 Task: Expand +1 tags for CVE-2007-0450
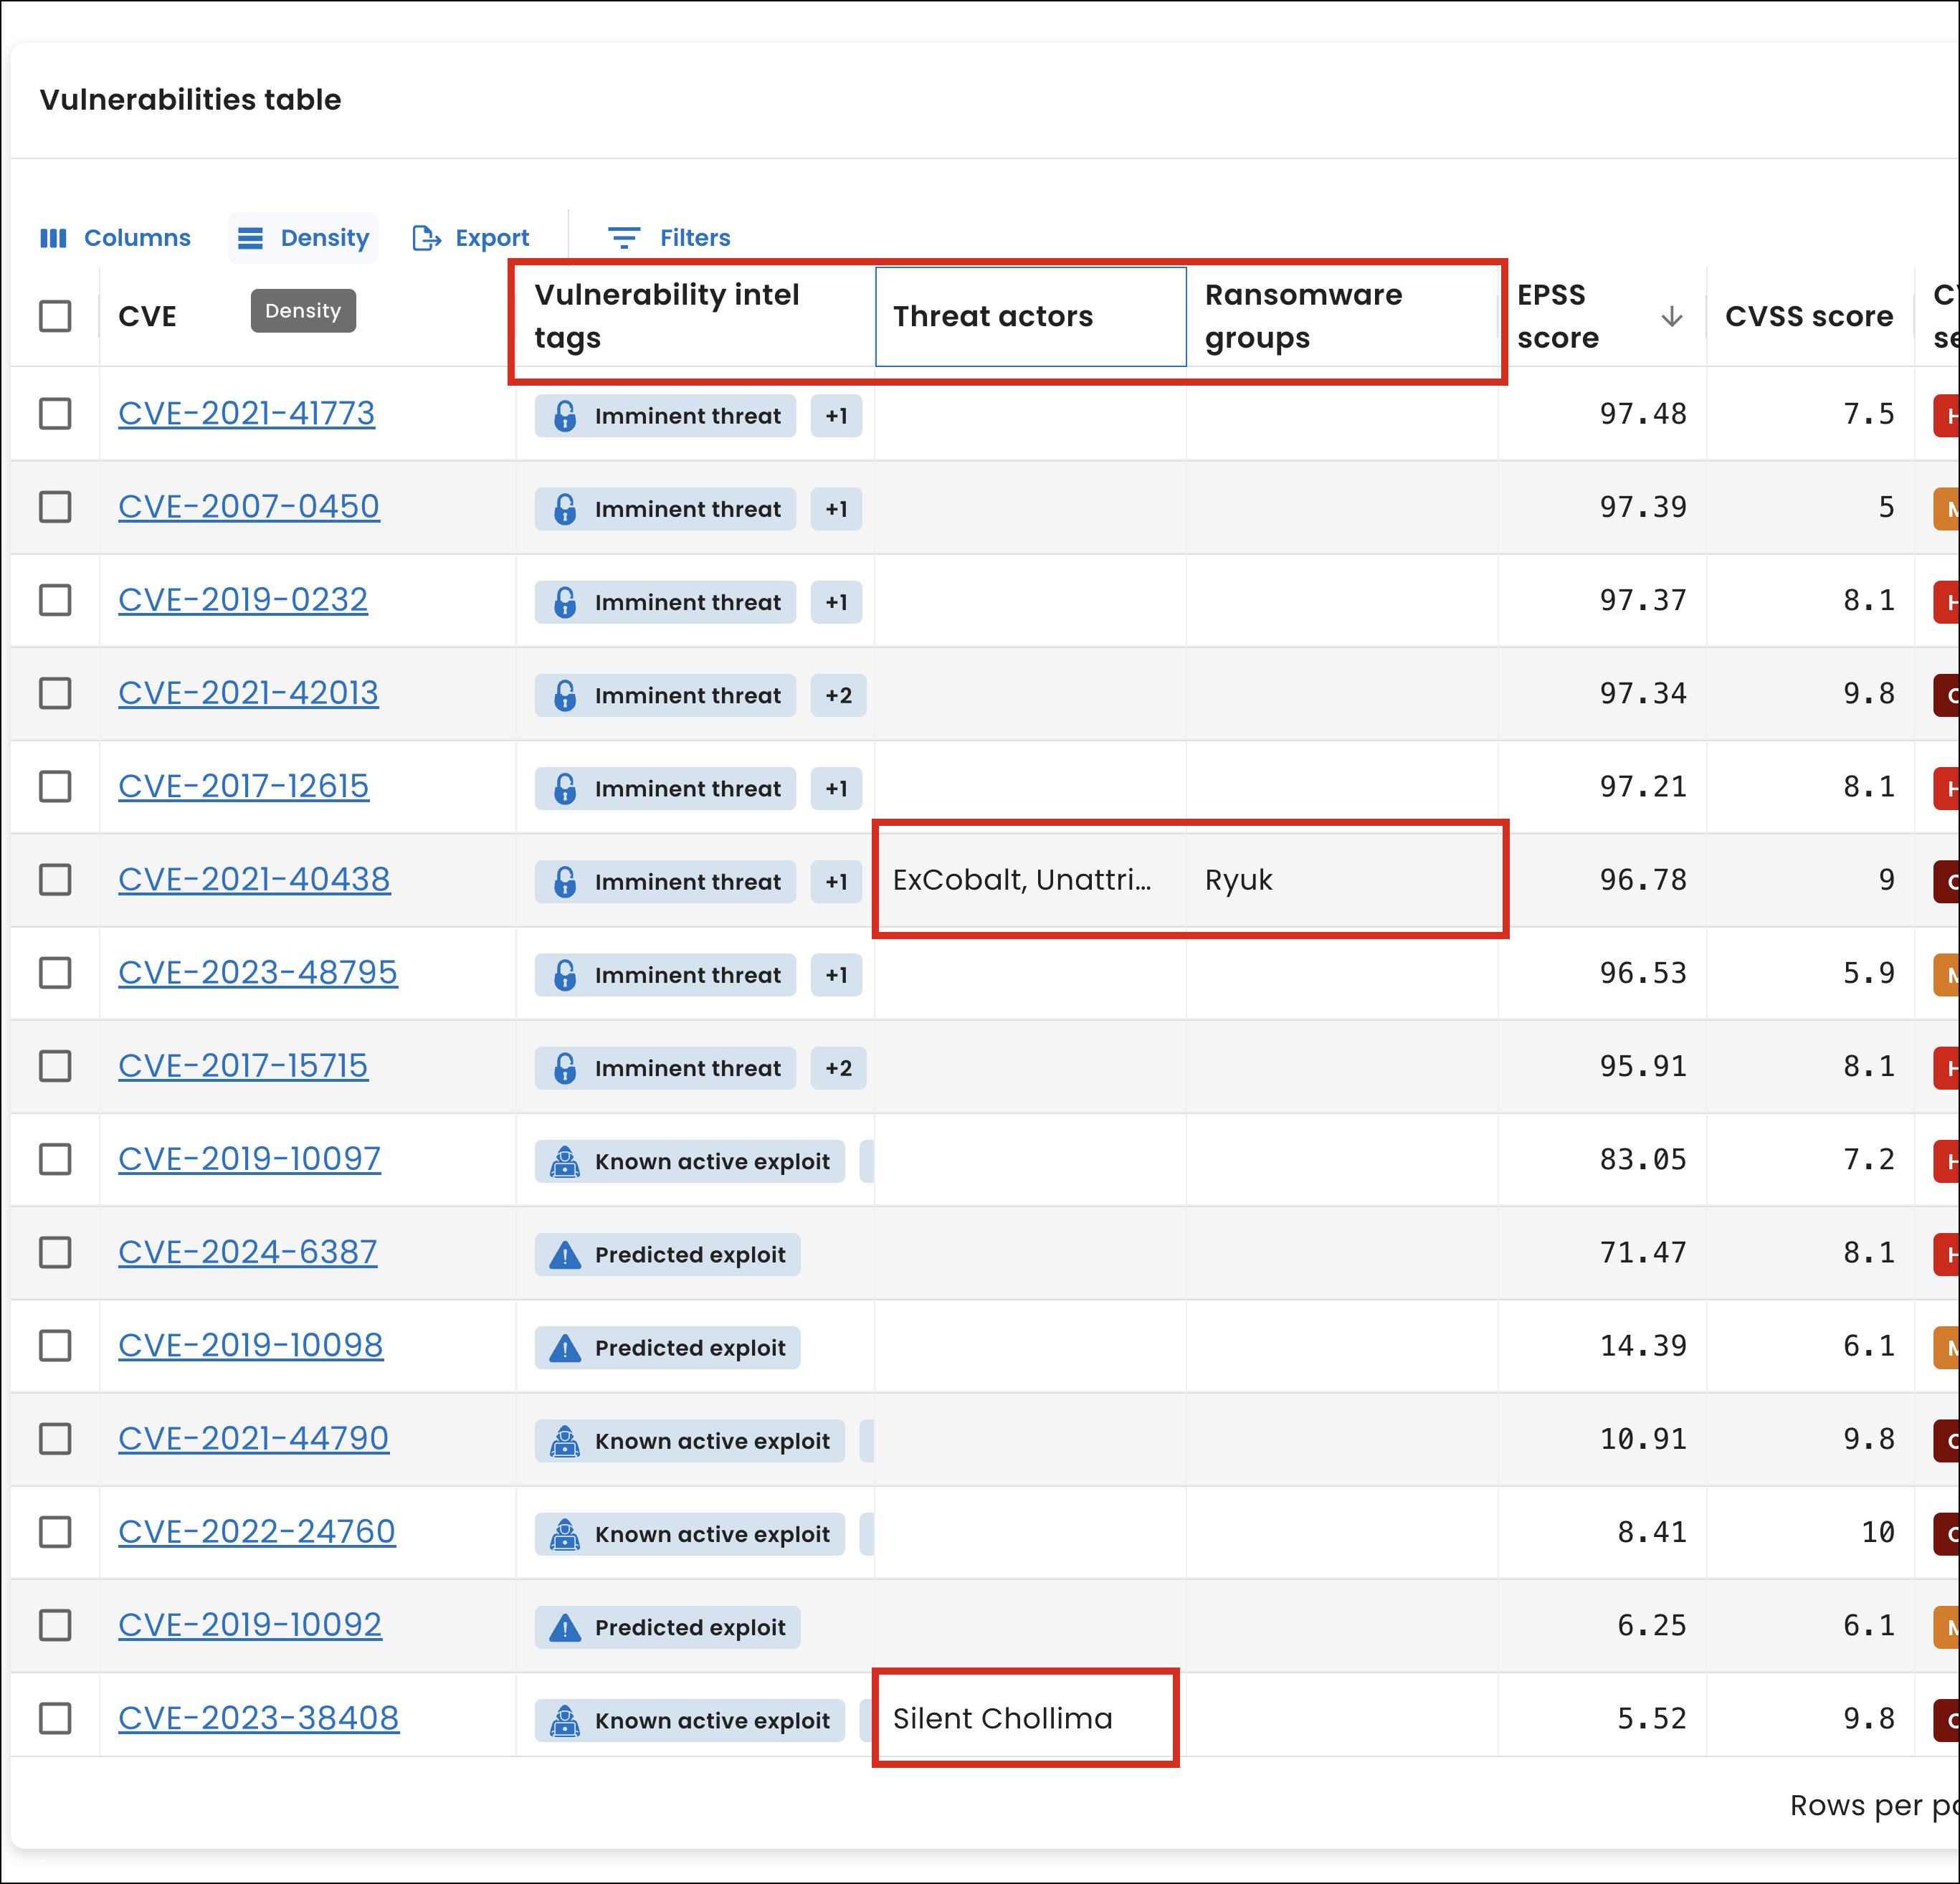tap(836, 509)
